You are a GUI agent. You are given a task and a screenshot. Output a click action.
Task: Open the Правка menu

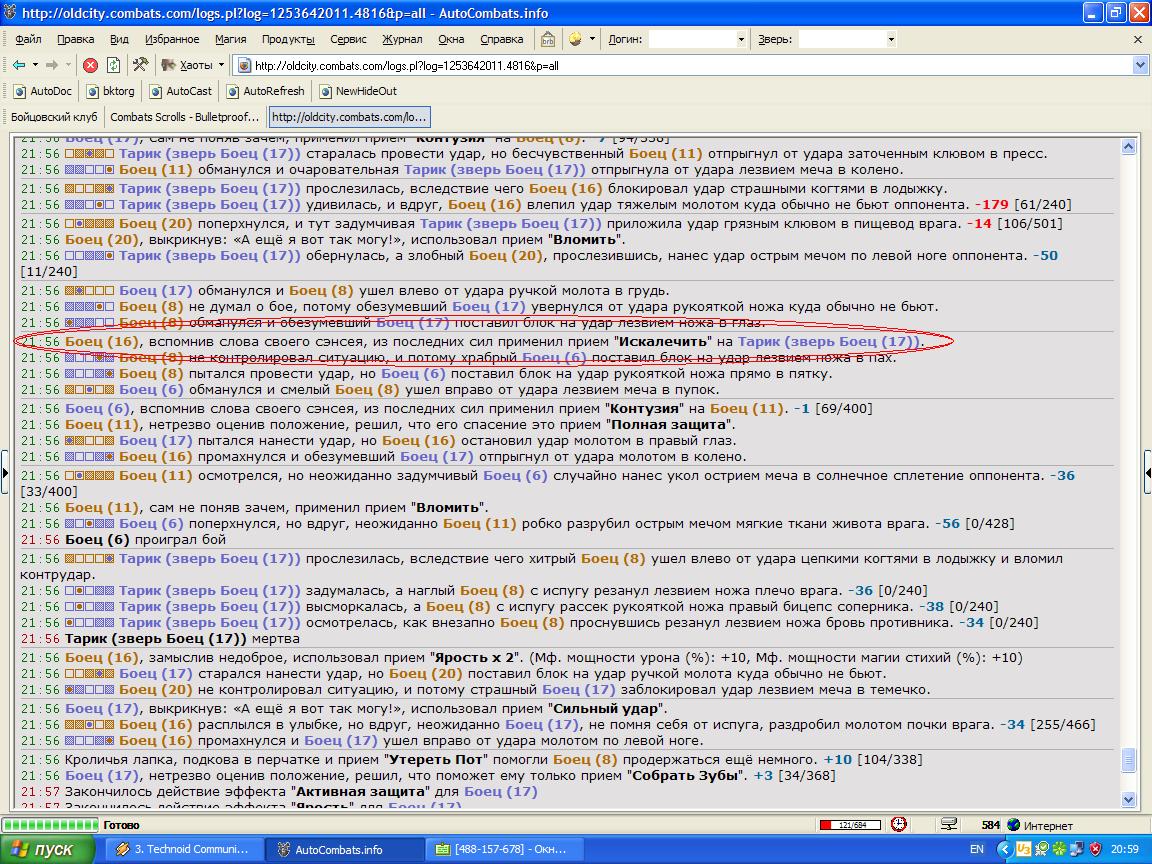click(x=76, y=39)
